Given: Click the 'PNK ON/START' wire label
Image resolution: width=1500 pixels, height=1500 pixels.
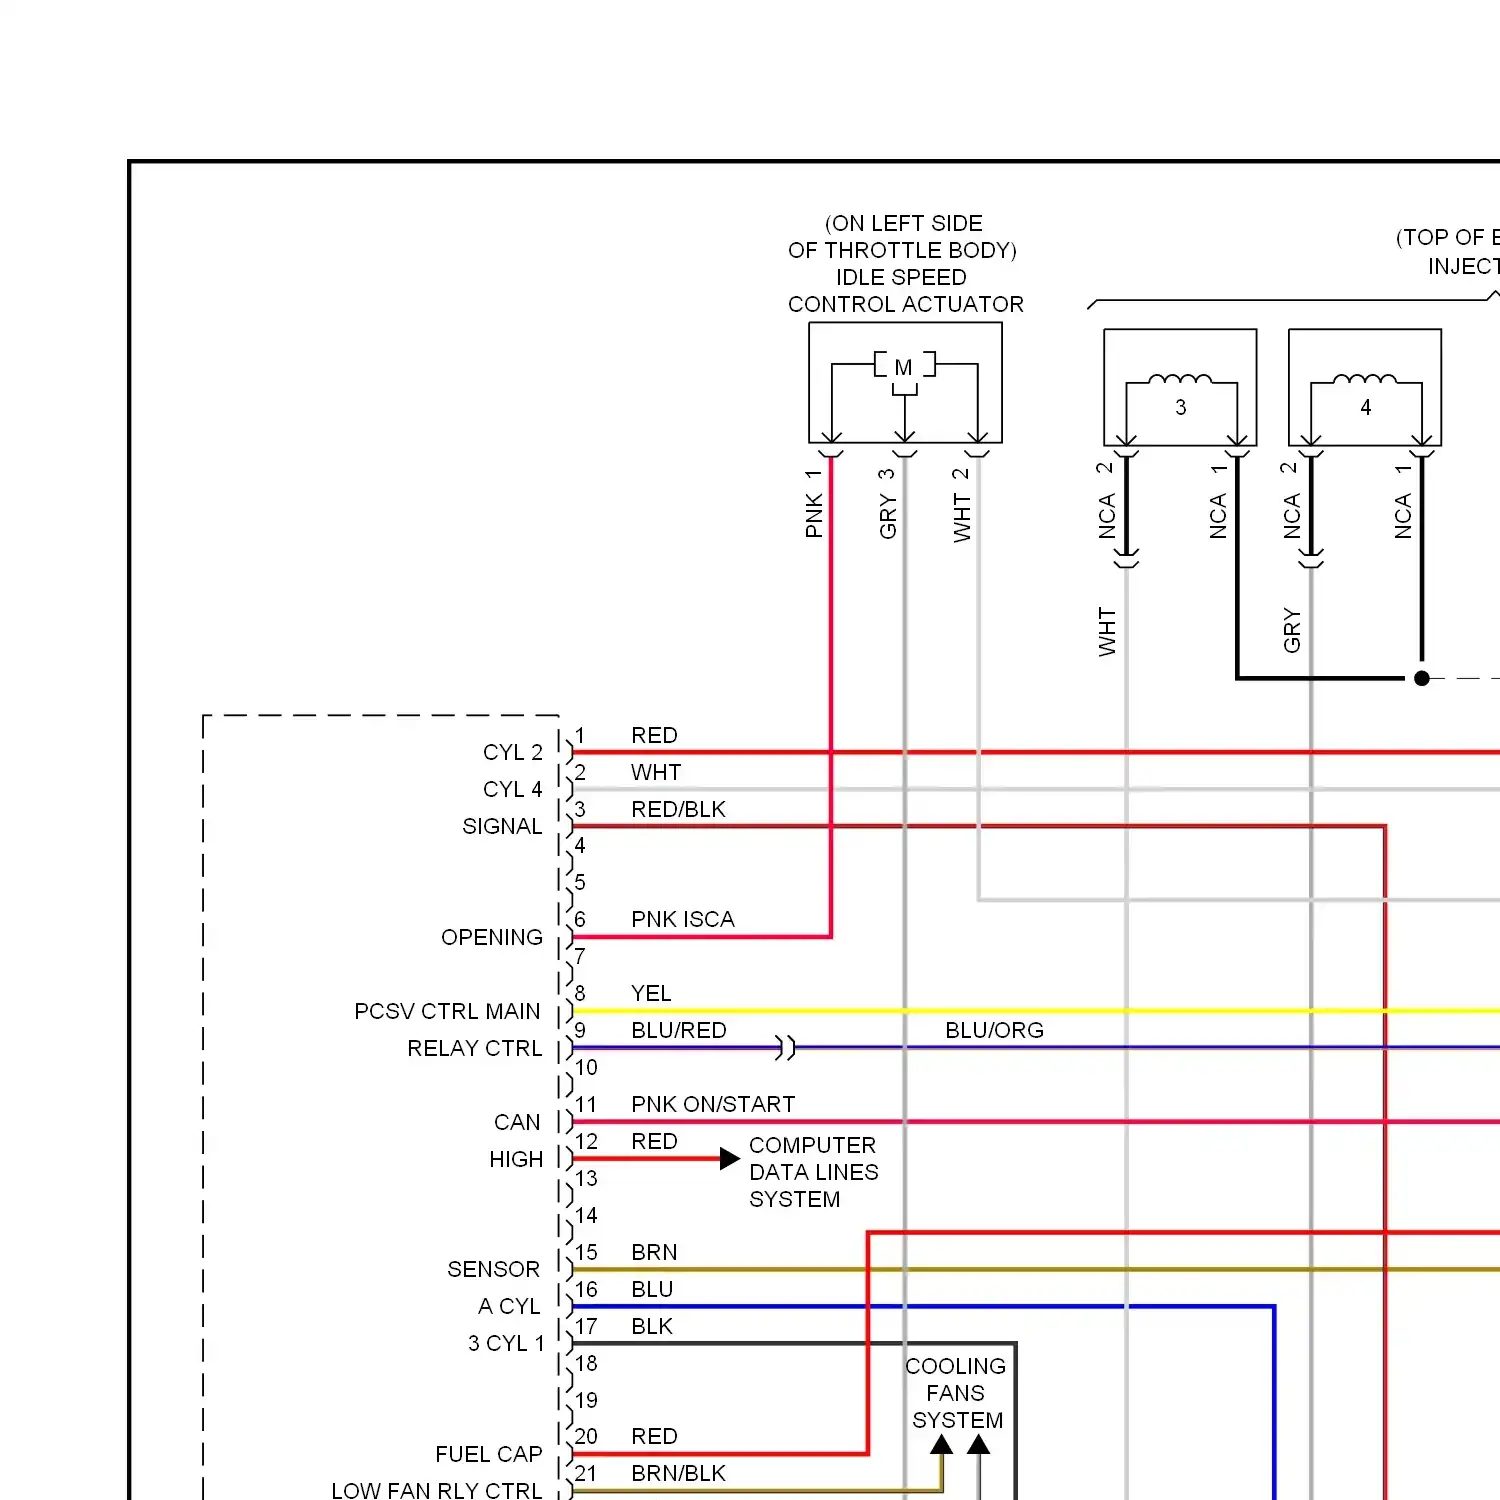Looking at the screenshot, I should coord(713,1104).
